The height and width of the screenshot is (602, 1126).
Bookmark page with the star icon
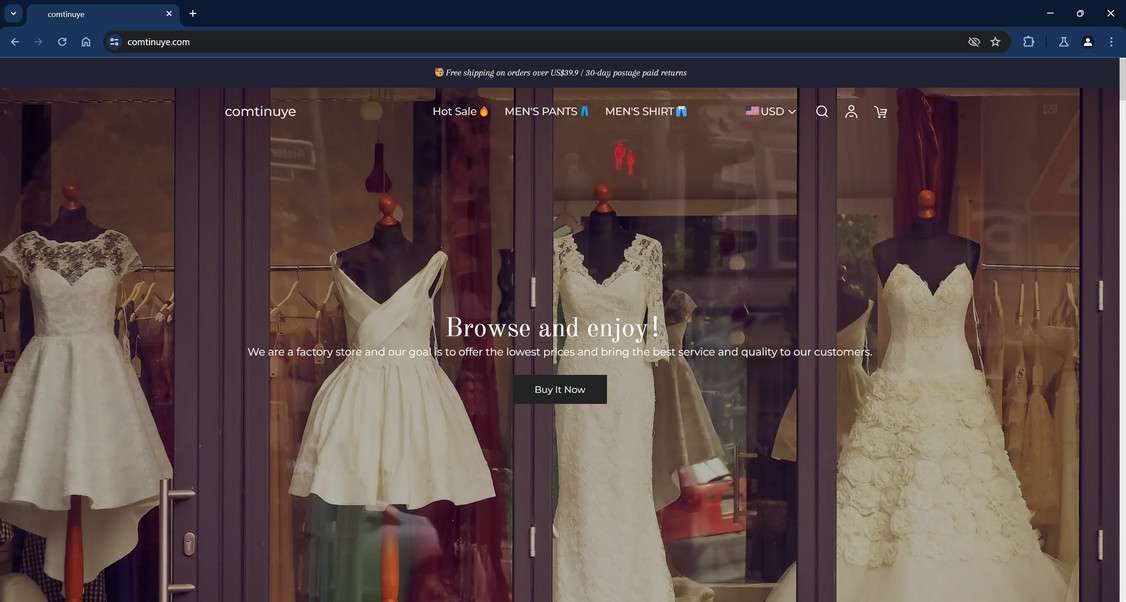[995, 42]
